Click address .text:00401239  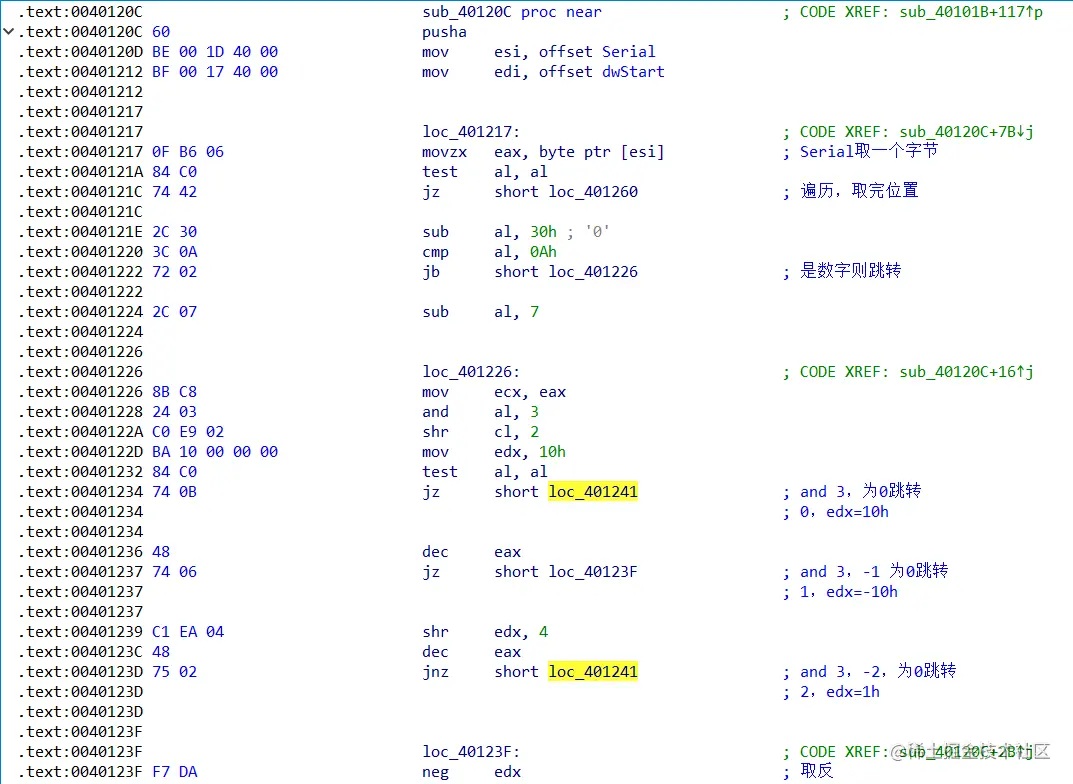pos(81,631)
